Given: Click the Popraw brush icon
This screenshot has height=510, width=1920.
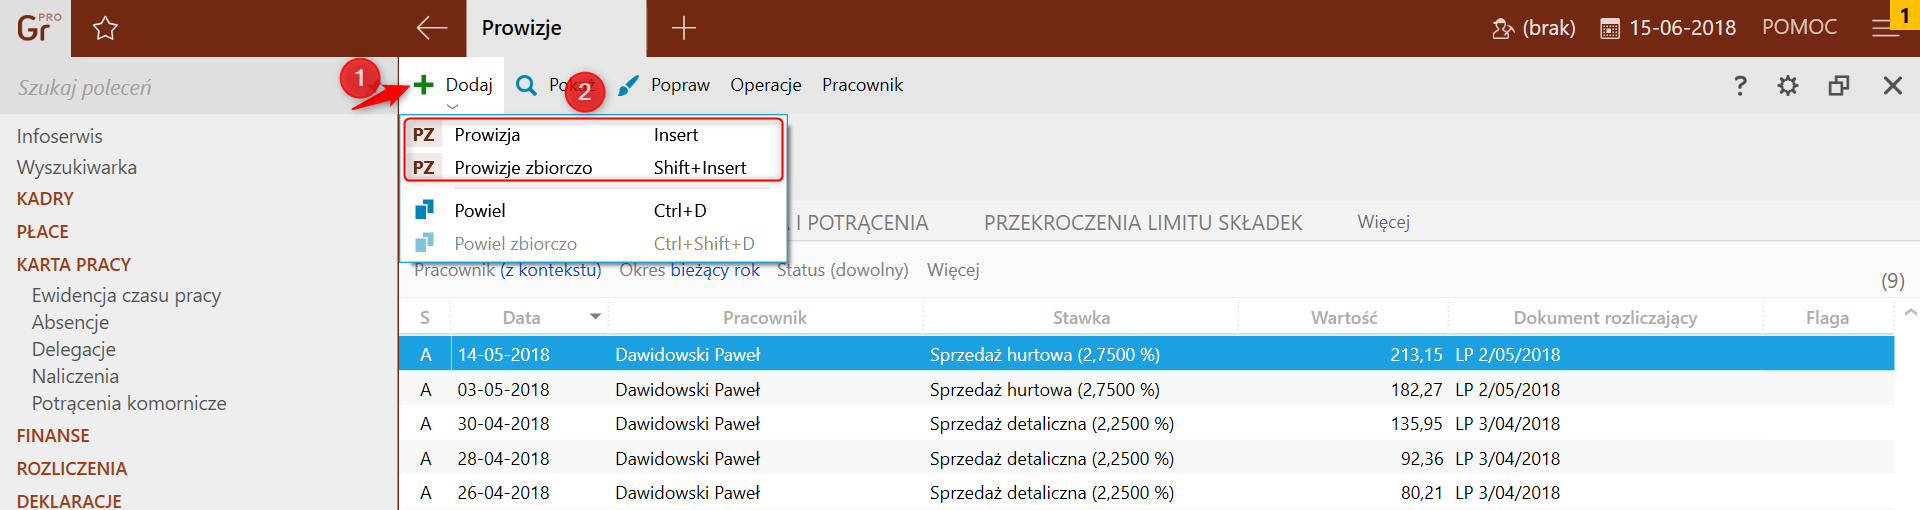Looking at the screenshot, I should click(x=628, y=86).
